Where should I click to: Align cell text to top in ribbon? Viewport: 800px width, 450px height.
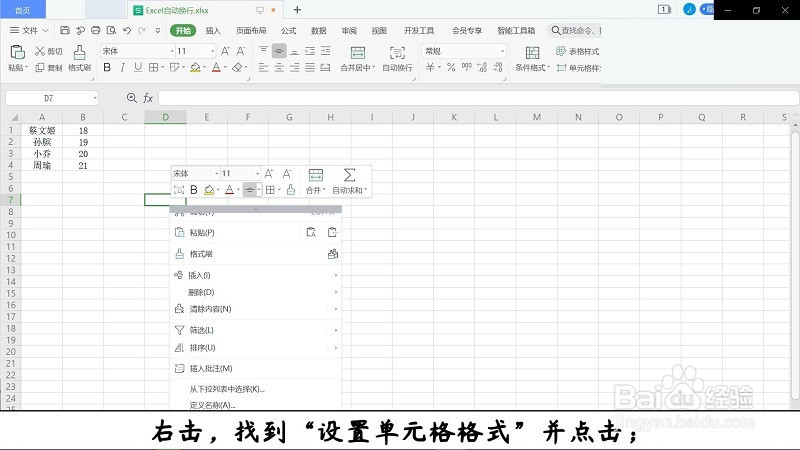(263, 51)
